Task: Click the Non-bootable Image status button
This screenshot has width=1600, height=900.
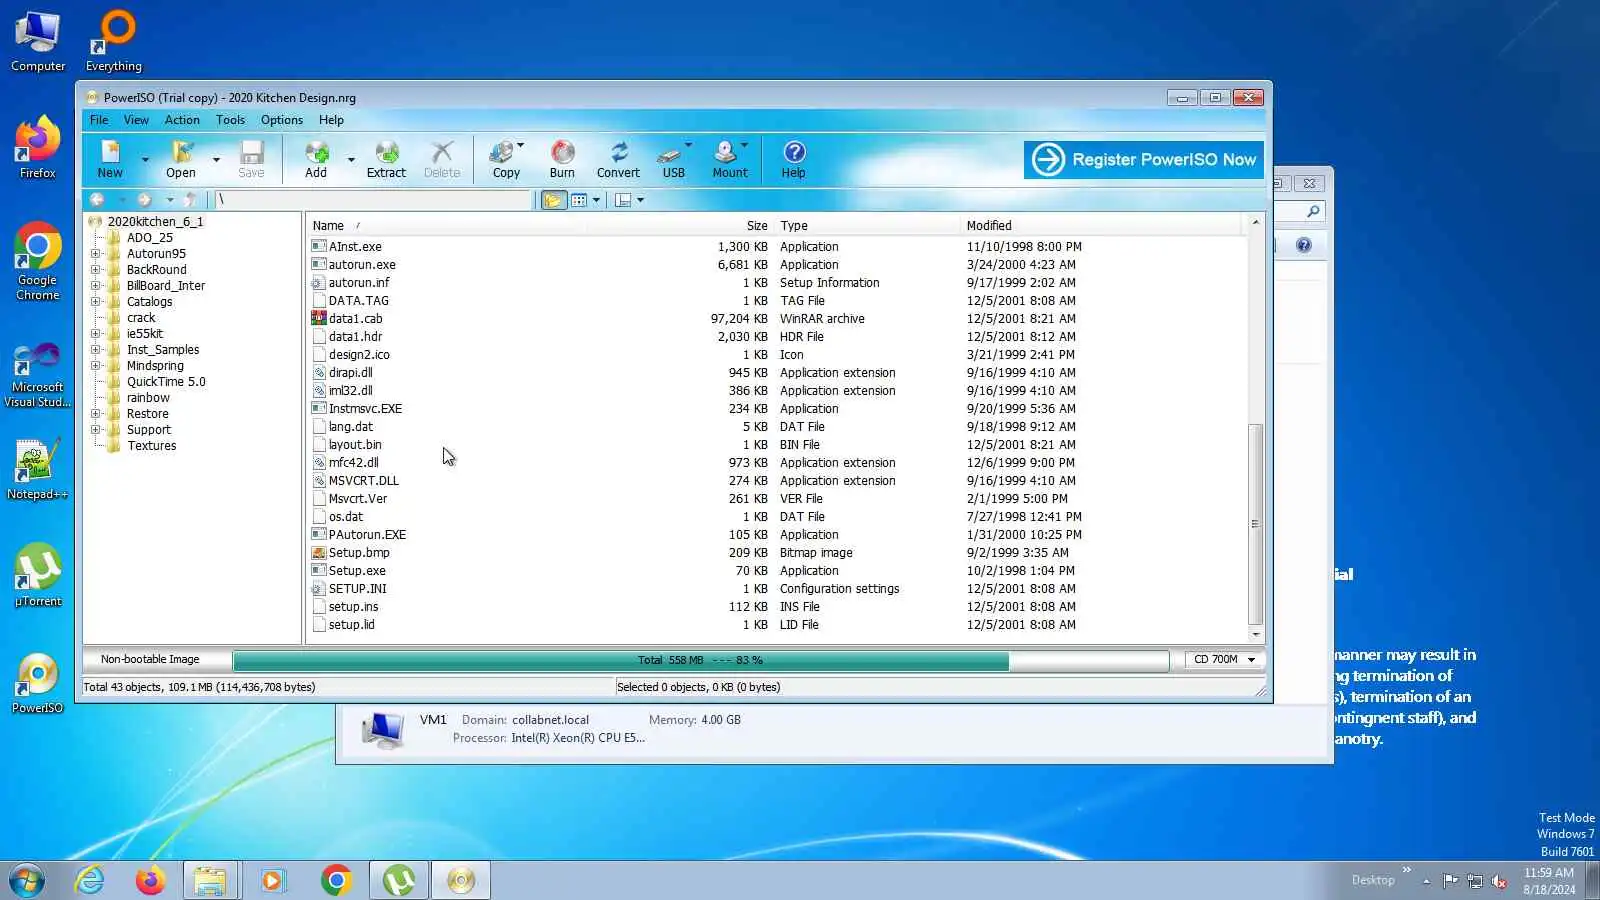Action: (150, 660)
